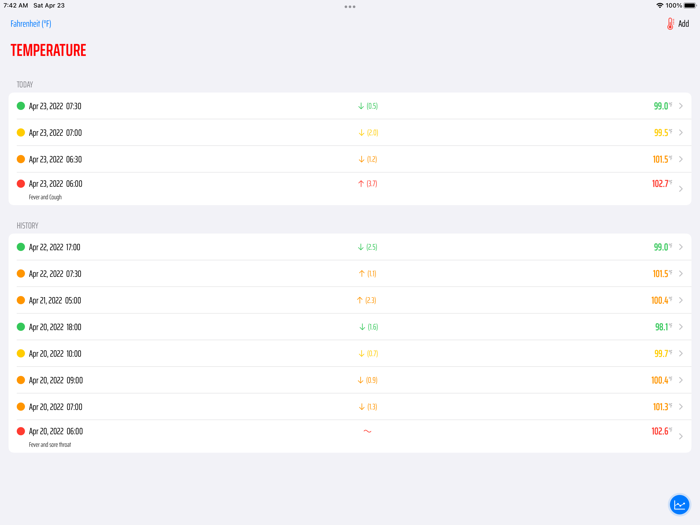The height and width of the screenshot is (525, 700).
Task: Expand the 98.1 entry chevron
Action: (x=681, y=327)
